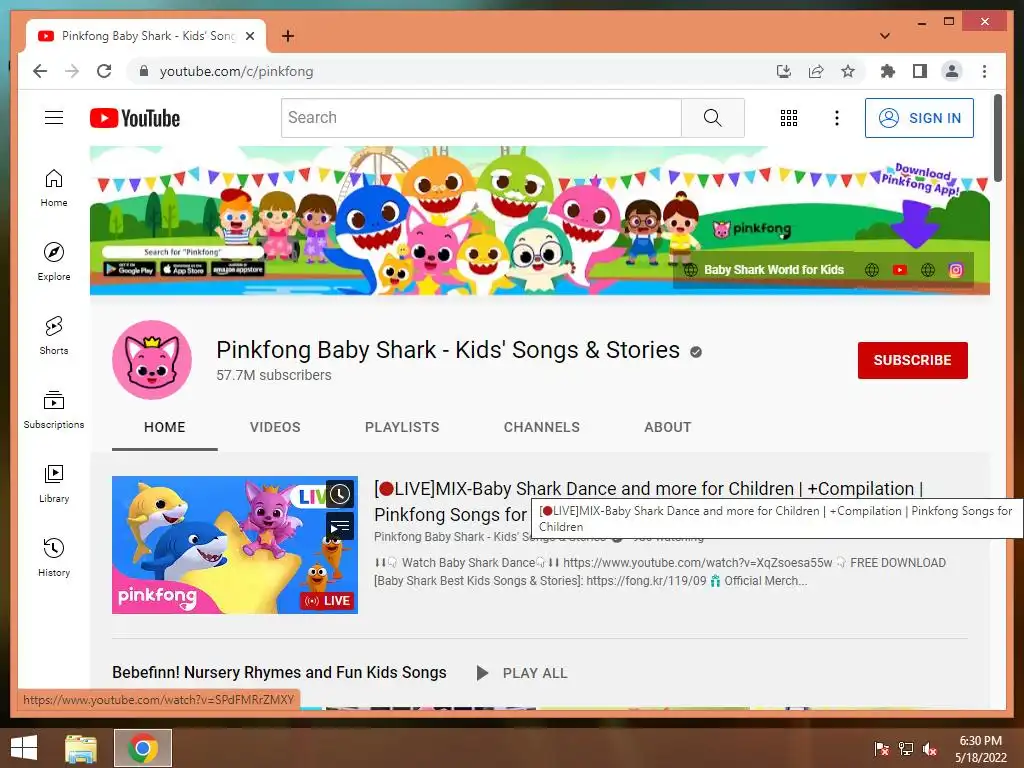Click the muted volume tray icon
This screenshot has height=768, width=1024.
pos(930,748)
